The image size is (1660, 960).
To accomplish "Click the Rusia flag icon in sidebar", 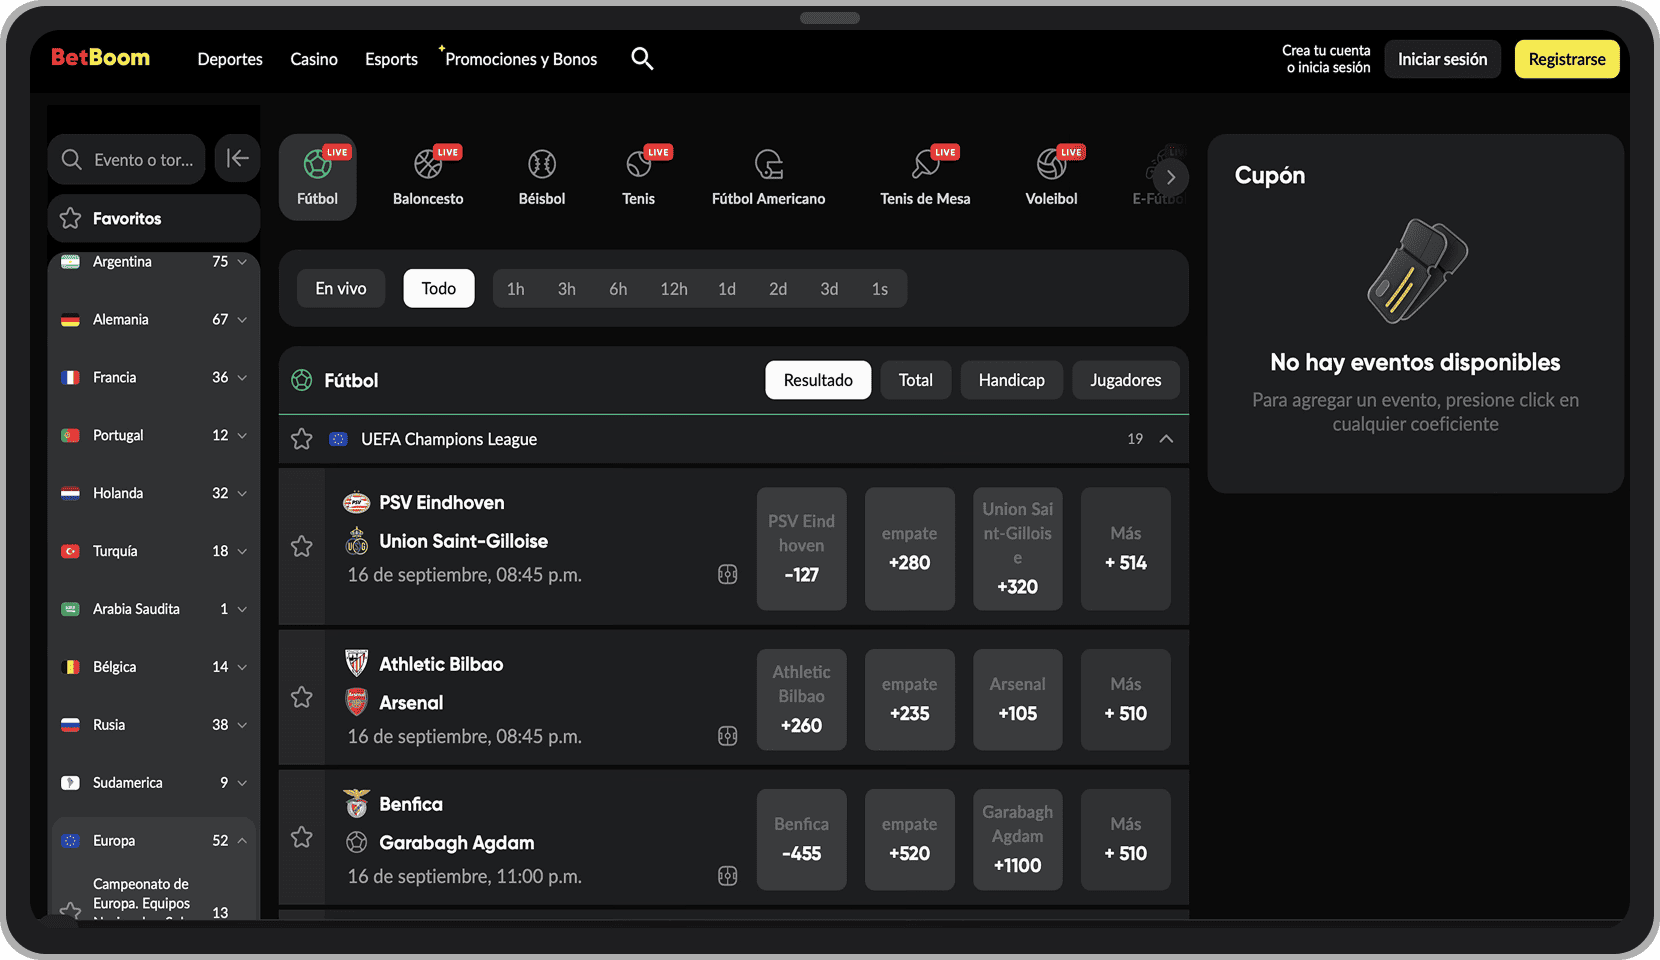I will coord(70,725).
